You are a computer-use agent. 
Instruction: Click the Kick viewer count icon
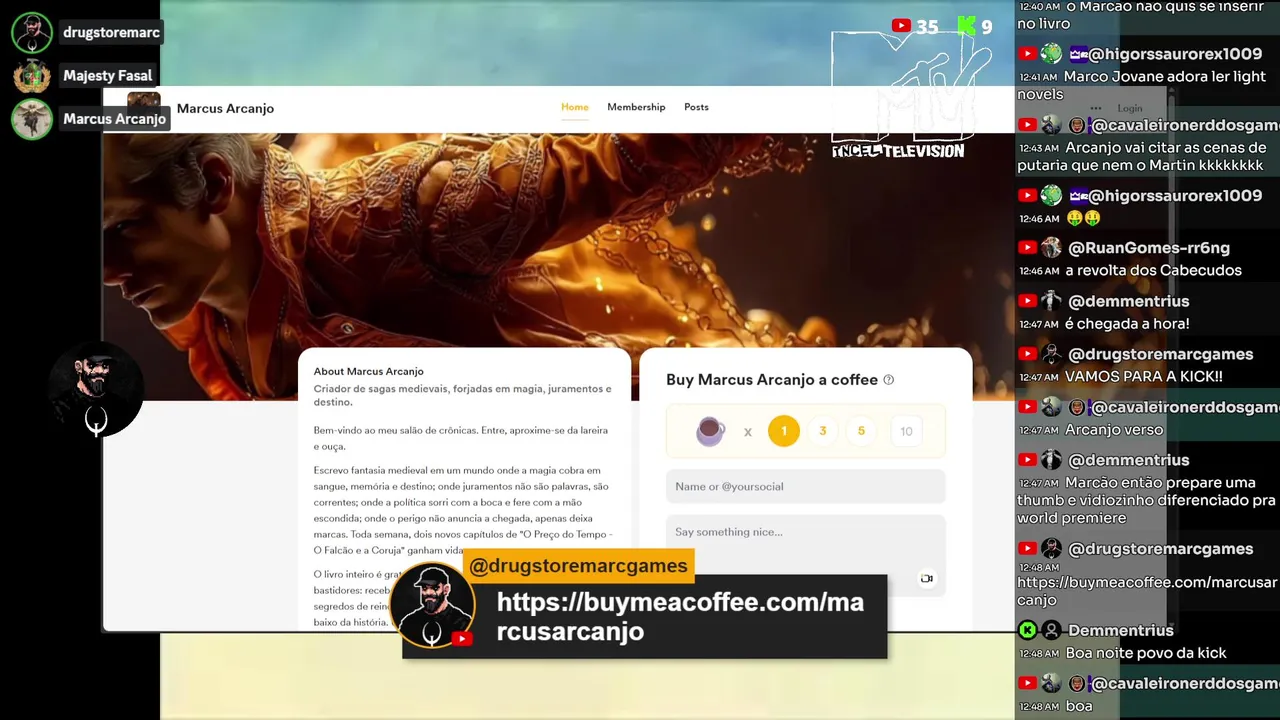point(966,26)
